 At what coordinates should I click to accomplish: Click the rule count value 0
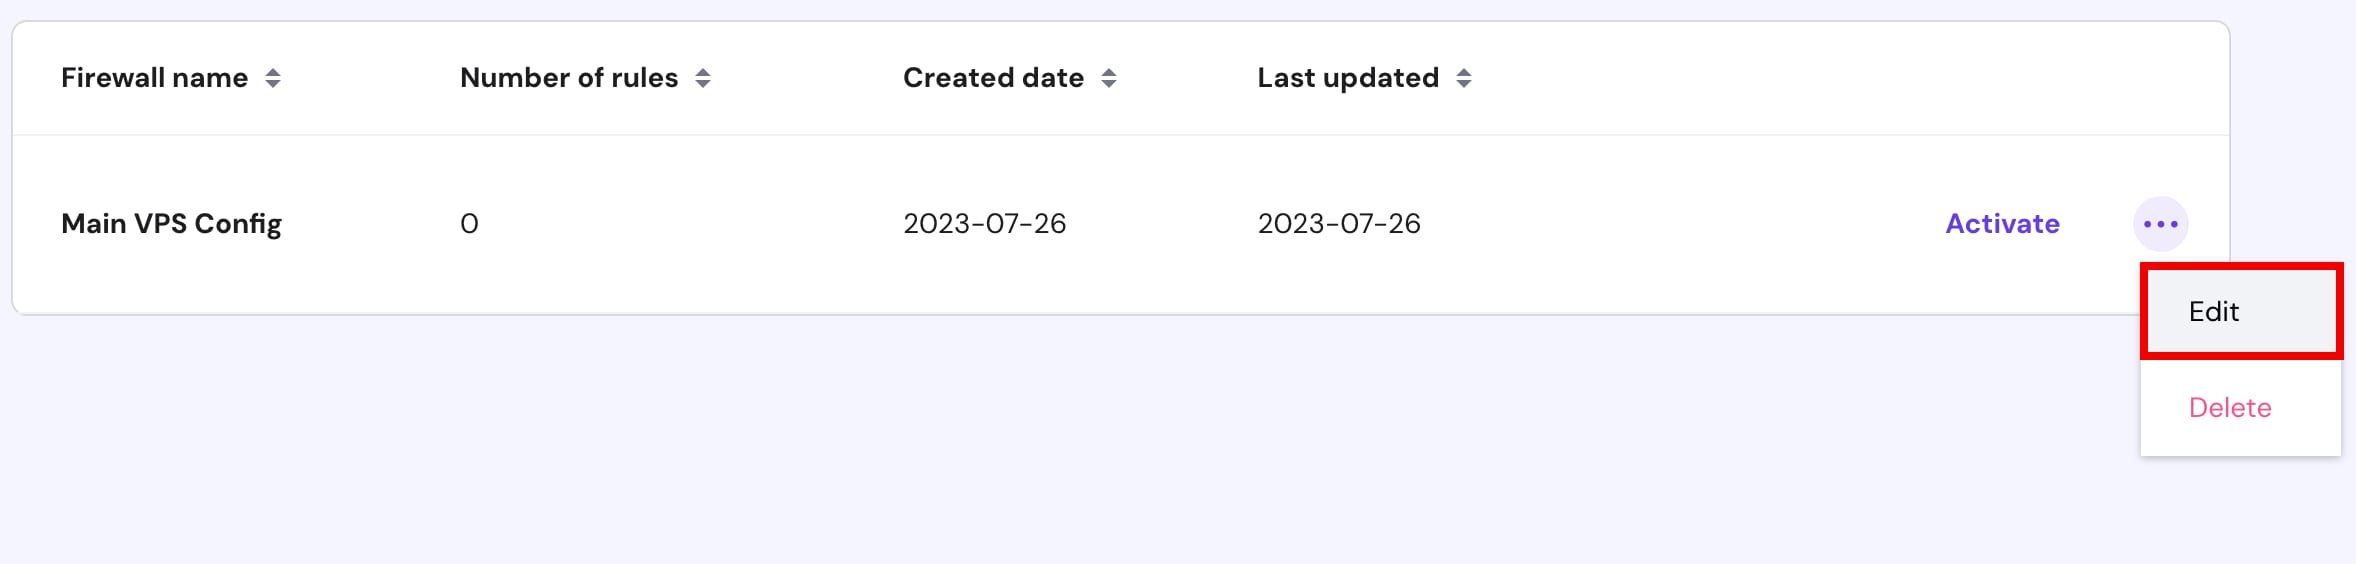click(469, 224)
